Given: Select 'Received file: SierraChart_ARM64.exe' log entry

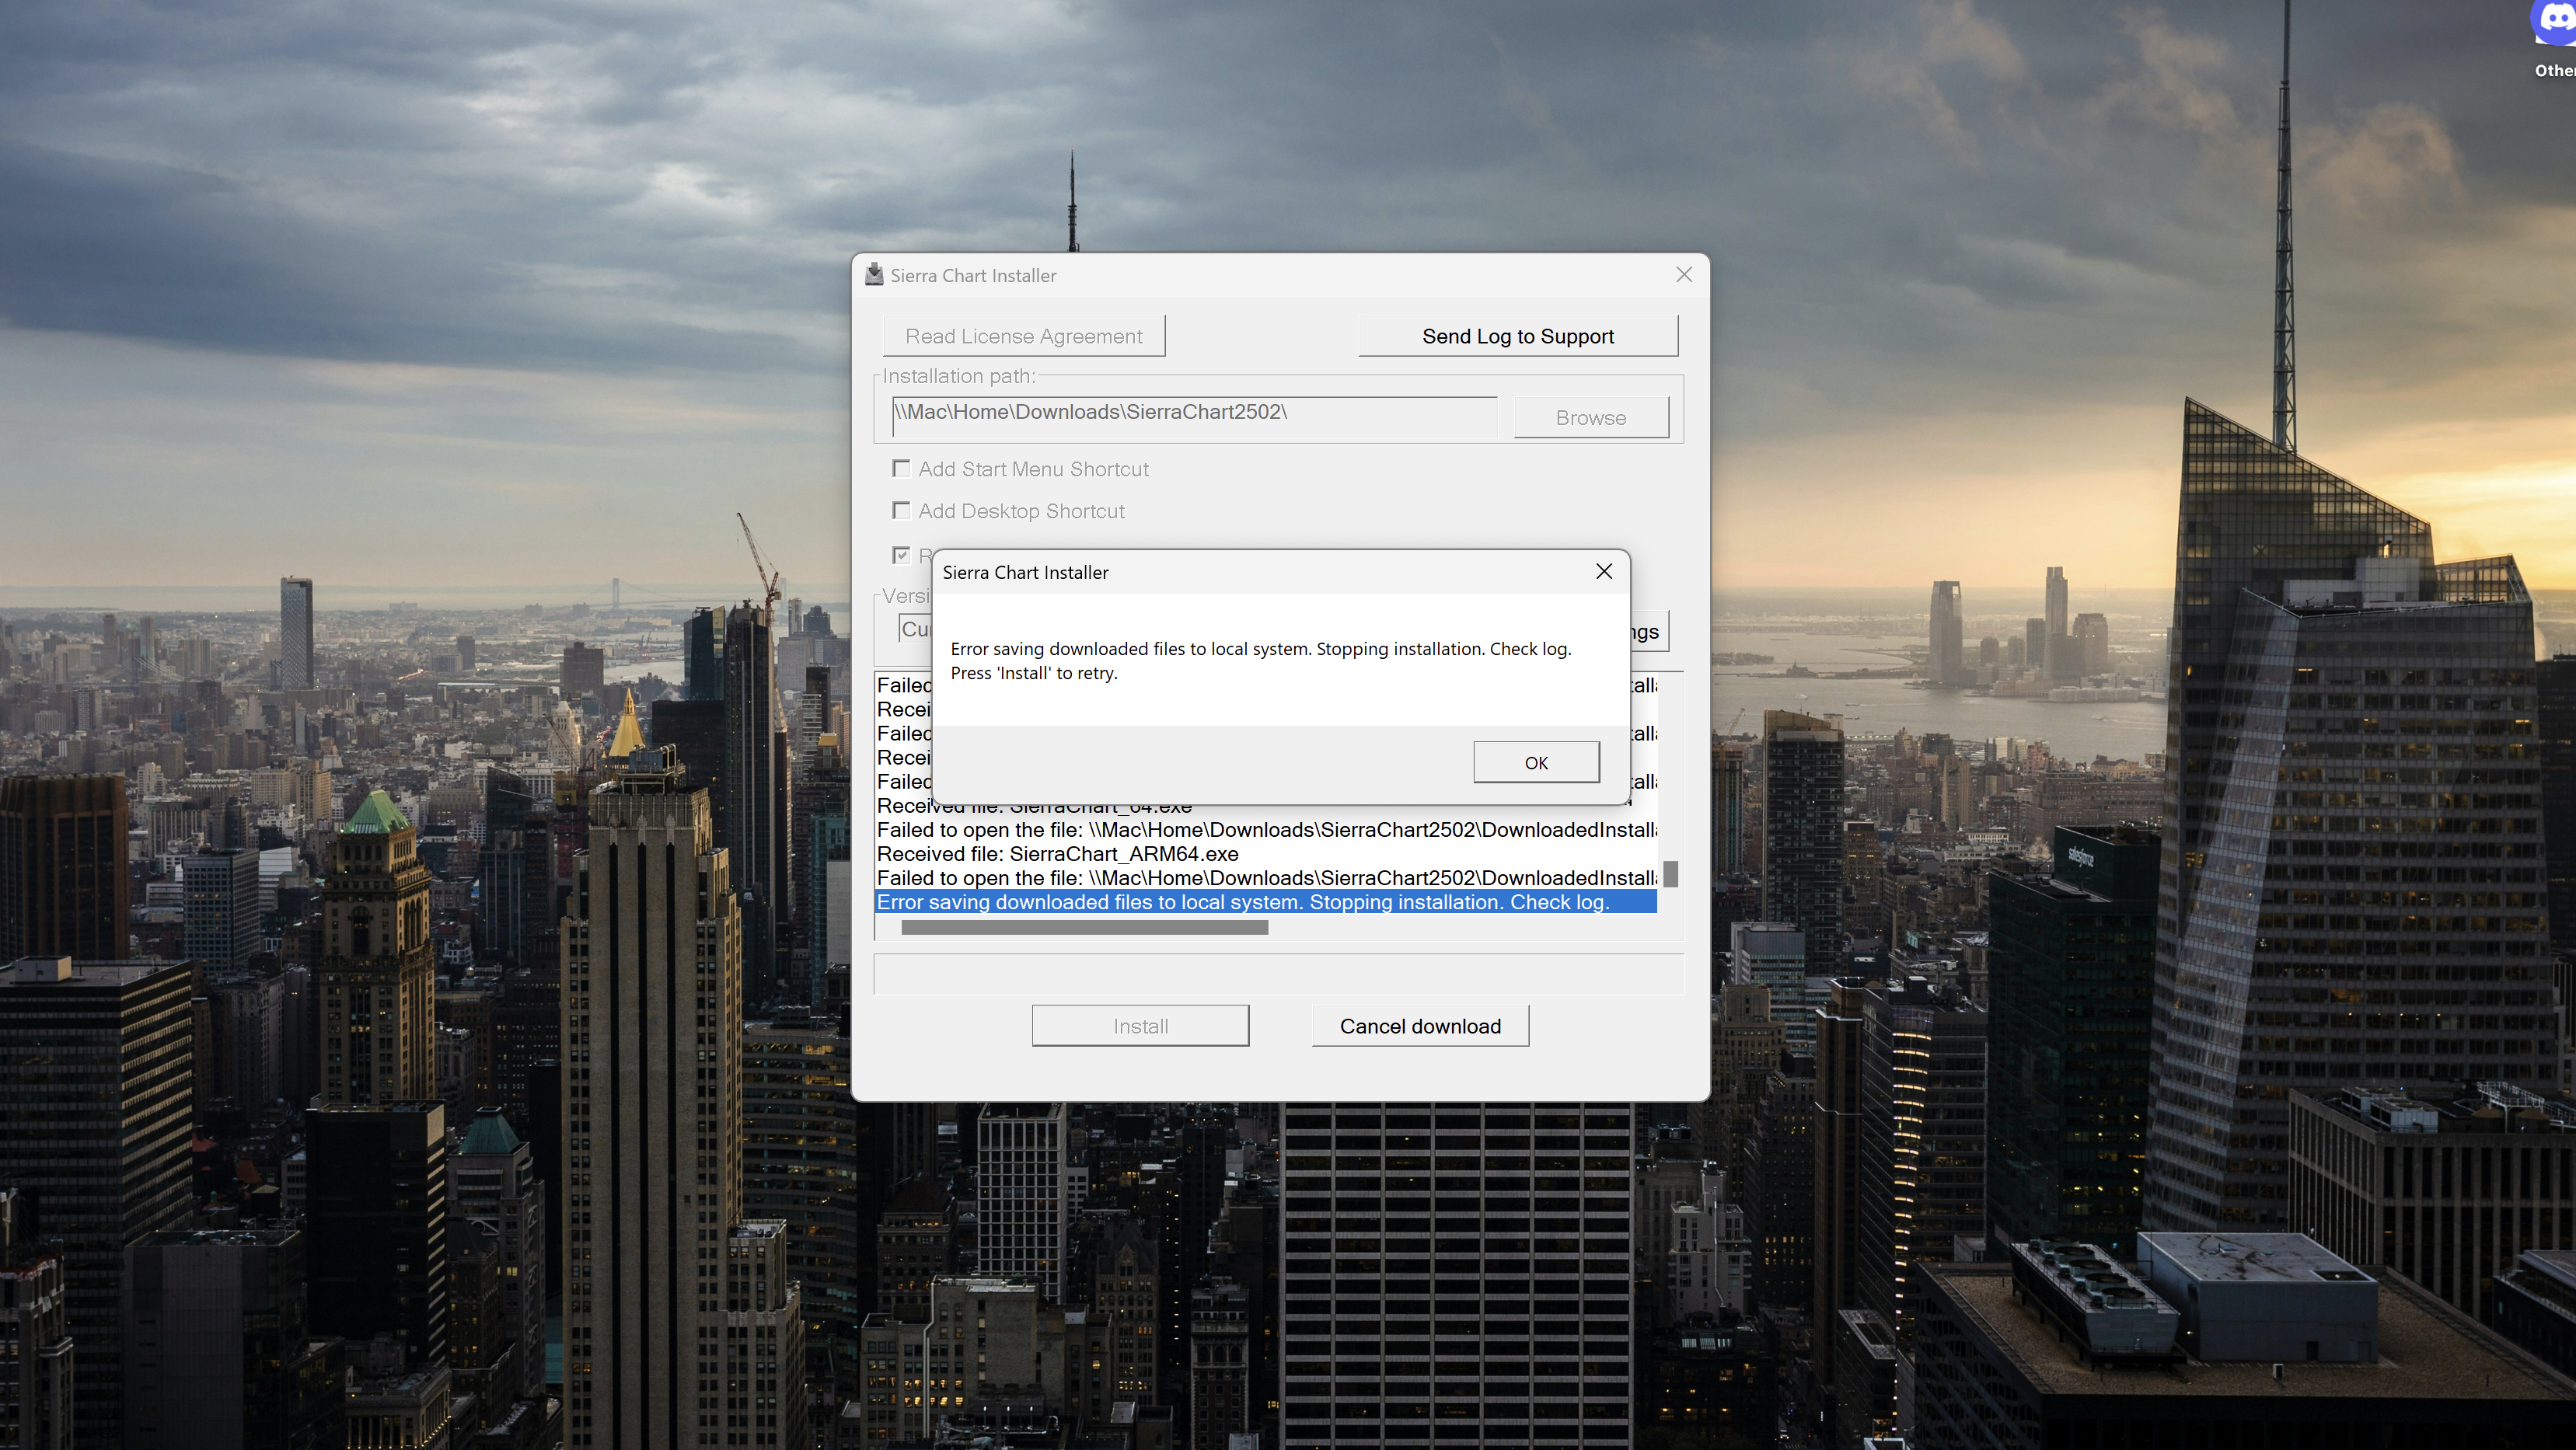Looking at the screenshot, I should point(1057,854).
